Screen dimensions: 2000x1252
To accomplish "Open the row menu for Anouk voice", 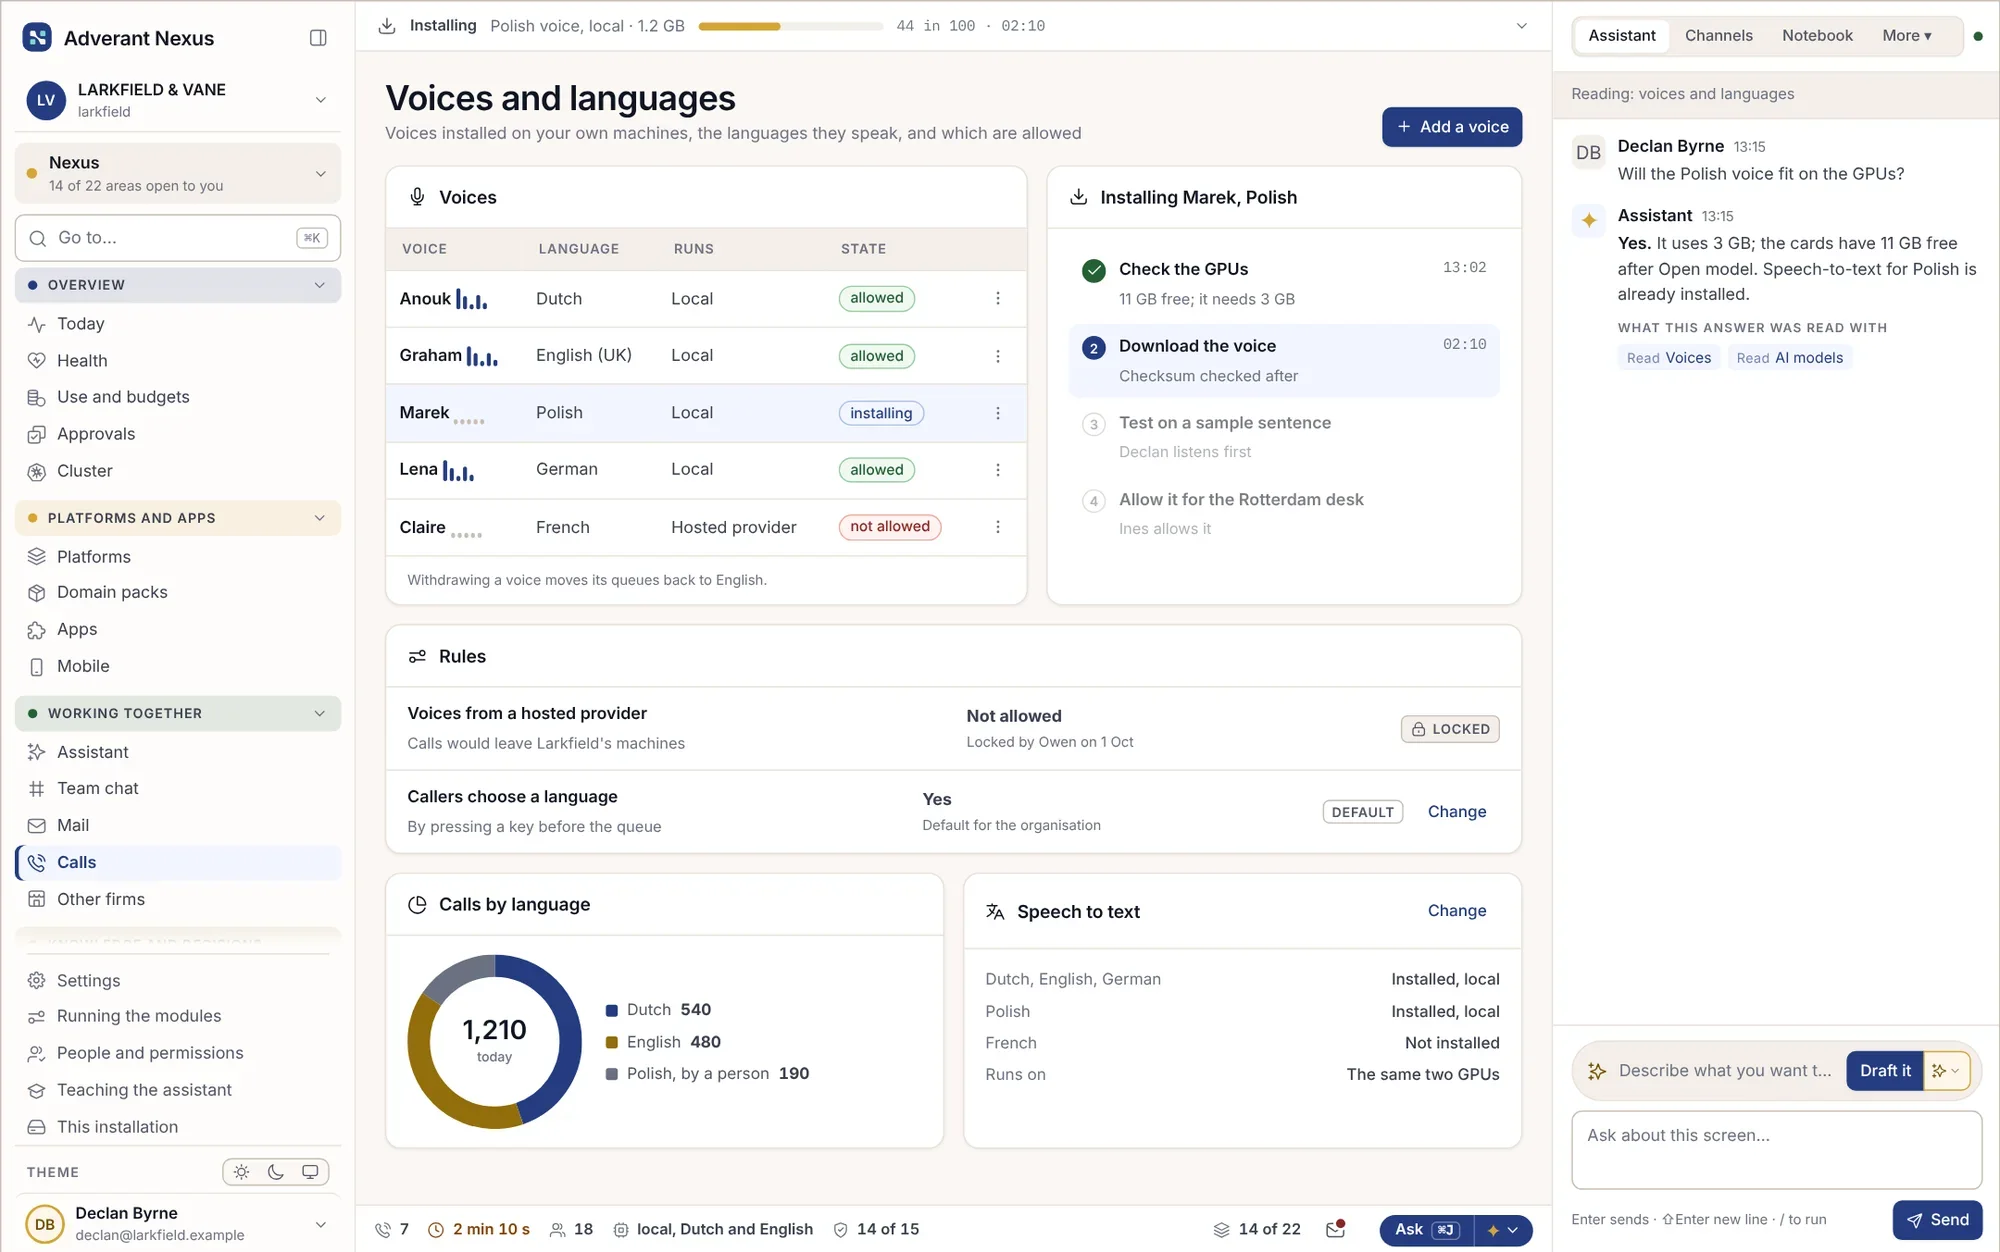I will (x=997, y=298).
